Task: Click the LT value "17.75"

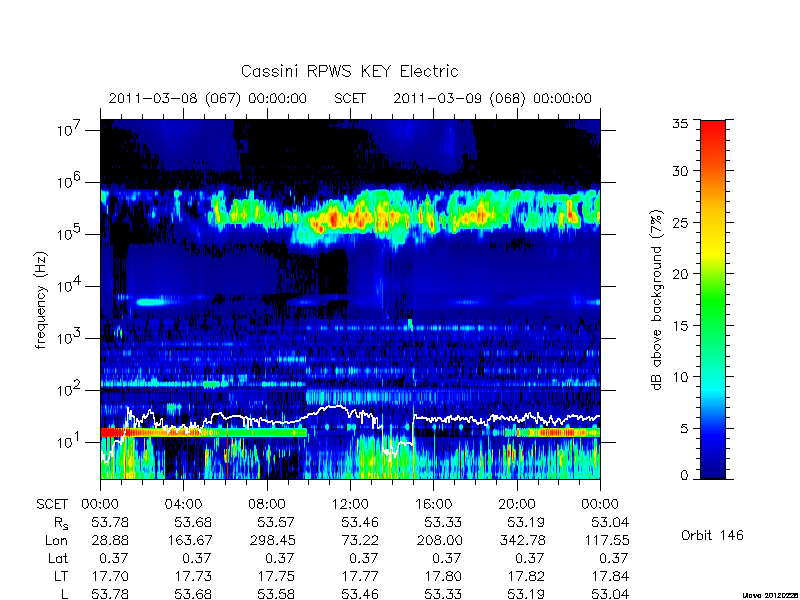Action: [276, 576]
